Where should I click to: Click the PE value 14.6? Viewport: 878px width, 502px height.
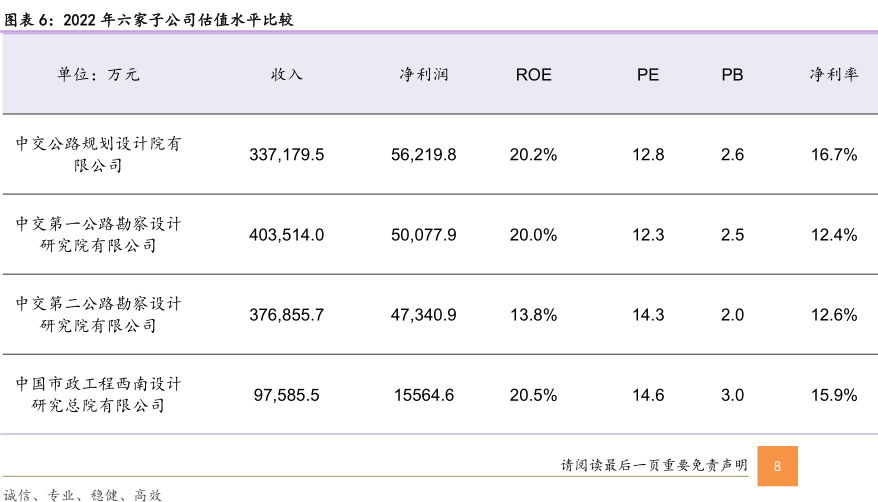tap(648, 395)
